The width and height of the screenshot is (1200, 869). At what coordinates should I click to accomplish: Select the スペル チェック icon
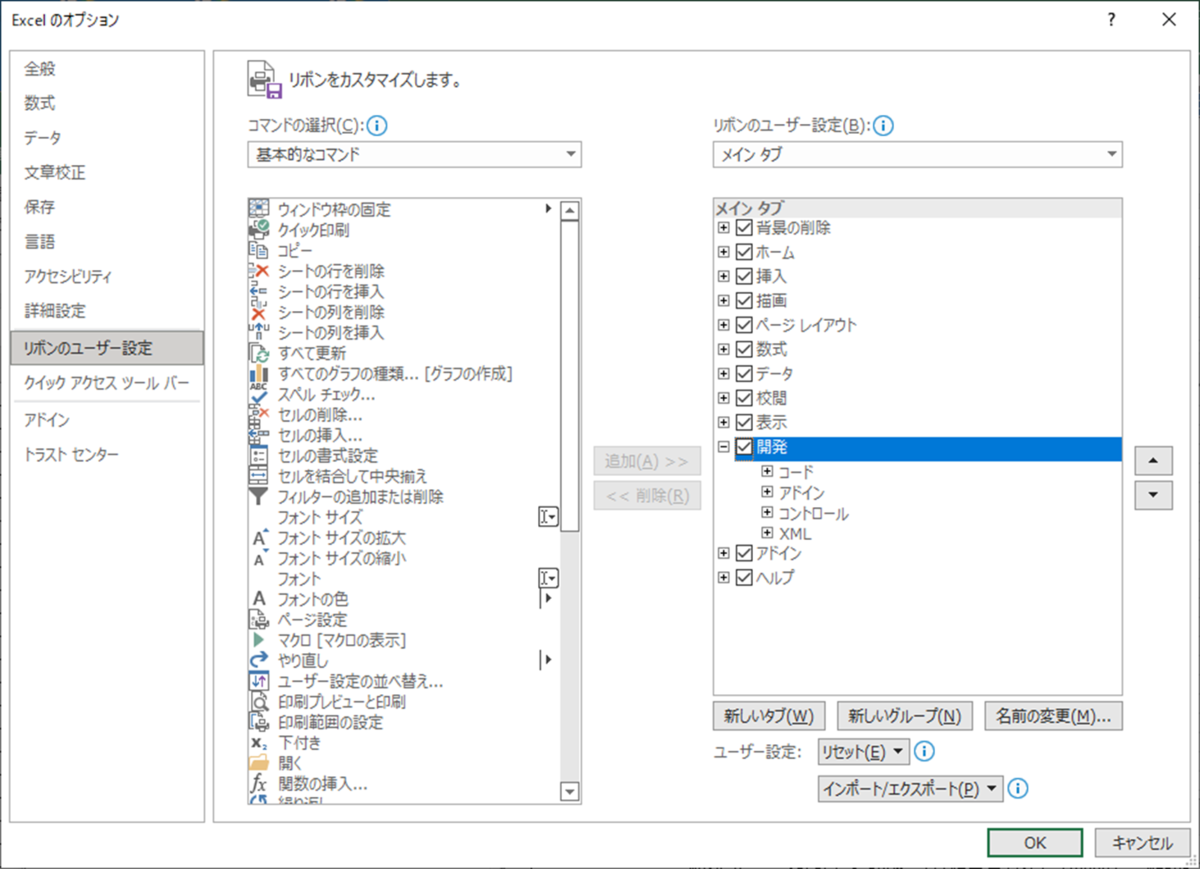point(258,393)
